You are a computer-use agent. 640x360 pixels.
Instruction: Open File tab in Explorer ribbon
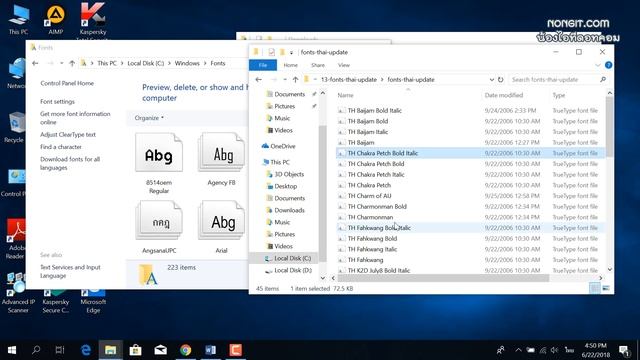tap(263, 65)
